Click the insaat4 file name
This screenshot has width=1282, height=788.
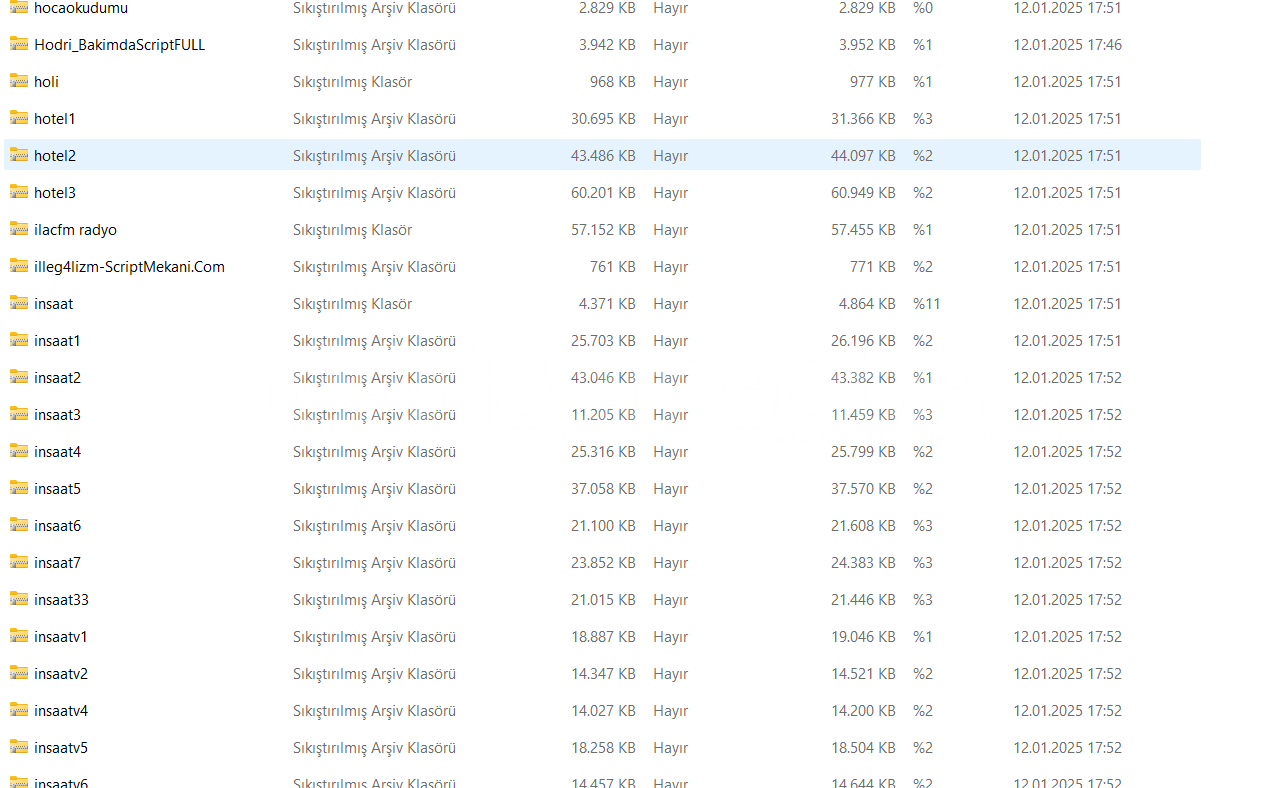click(57, 452)
